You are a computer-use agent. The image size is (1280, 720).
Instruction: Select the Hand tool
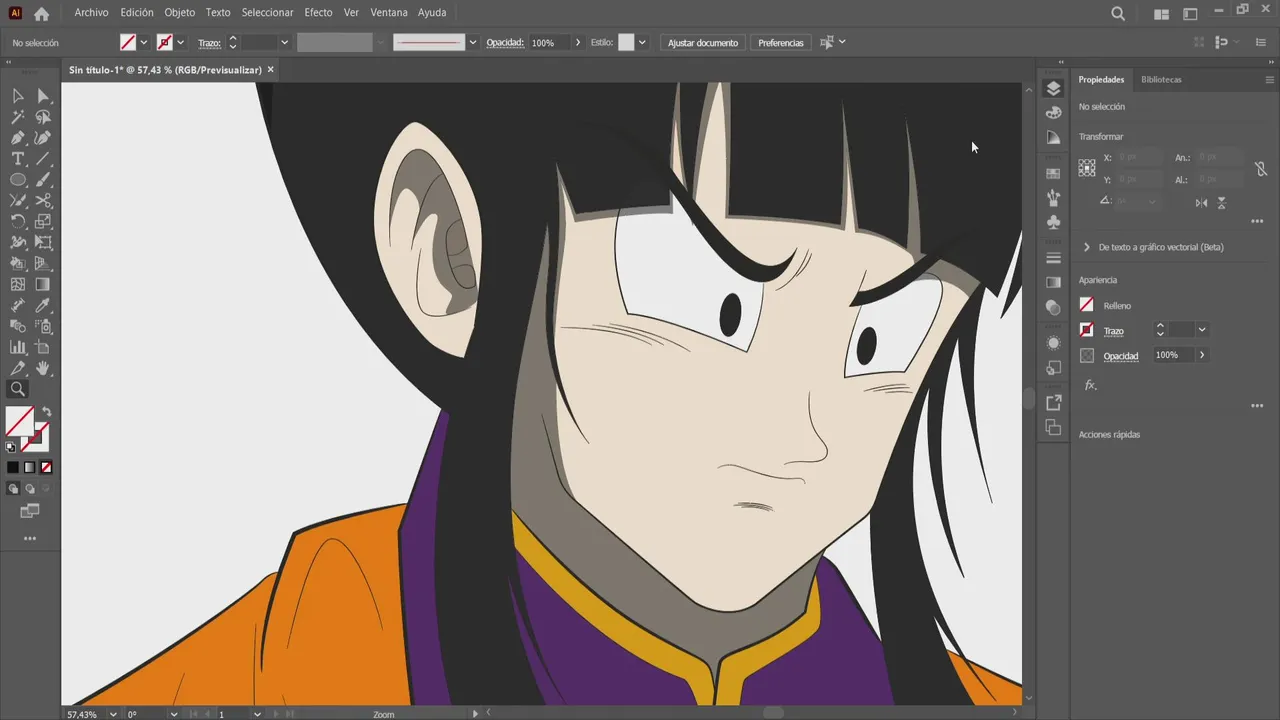43,369
